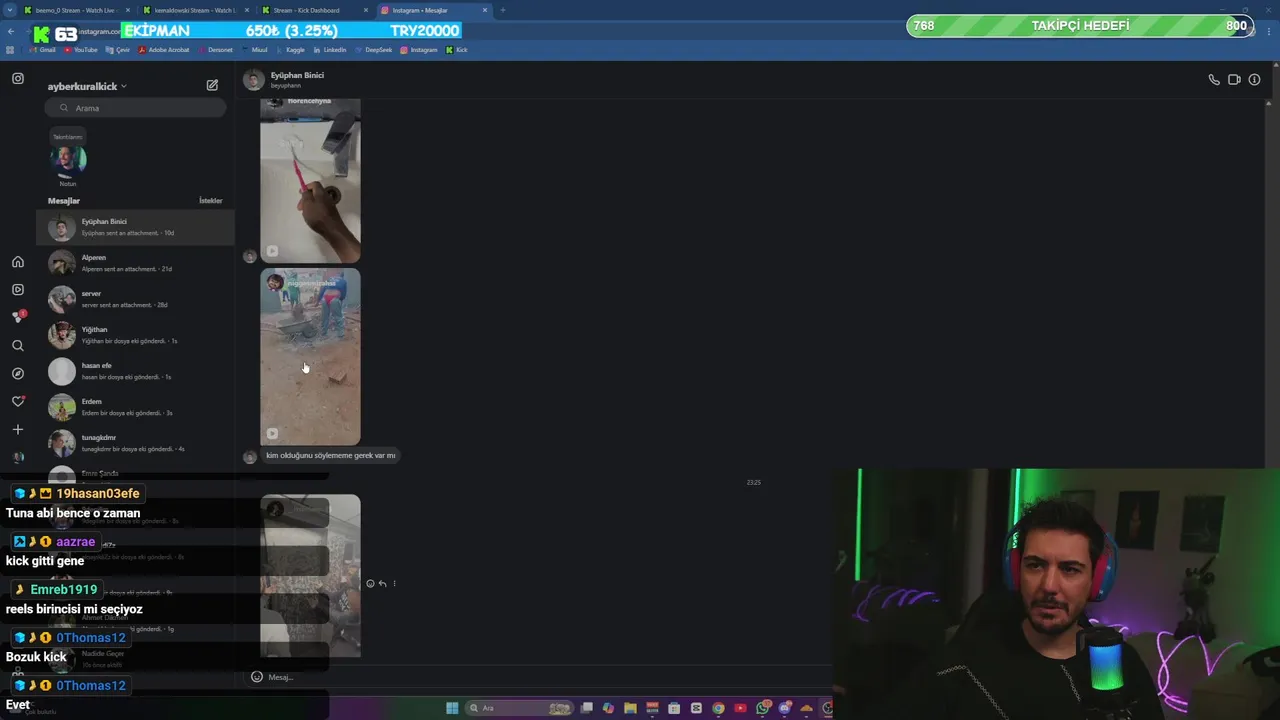Open Erdem conversation
1280x720 pixels.
[x=135, y=407]
